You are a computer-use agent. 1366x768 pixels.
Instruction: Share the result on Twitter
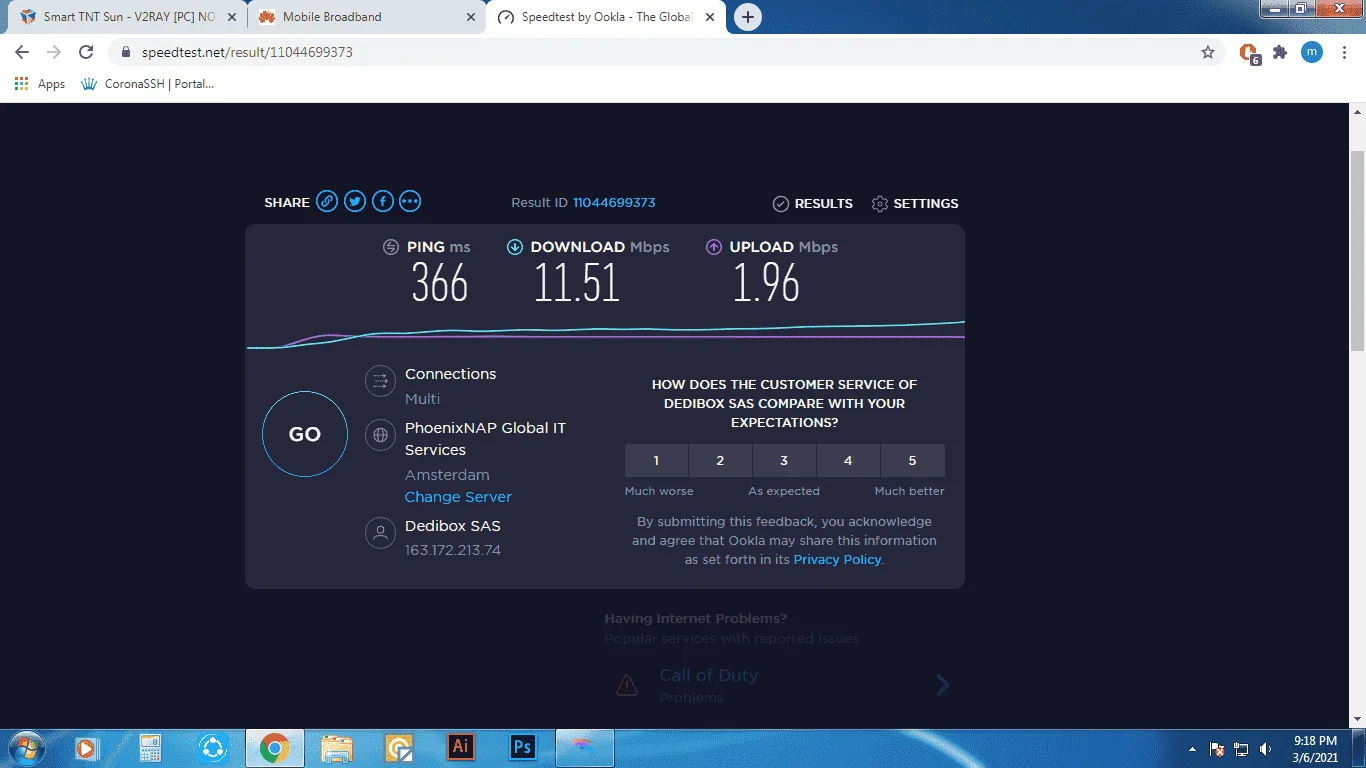355,202
